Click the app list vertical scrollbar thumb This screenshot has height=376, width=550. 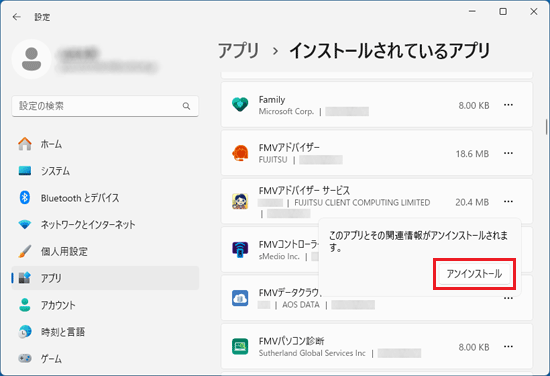tap(546, 127)
